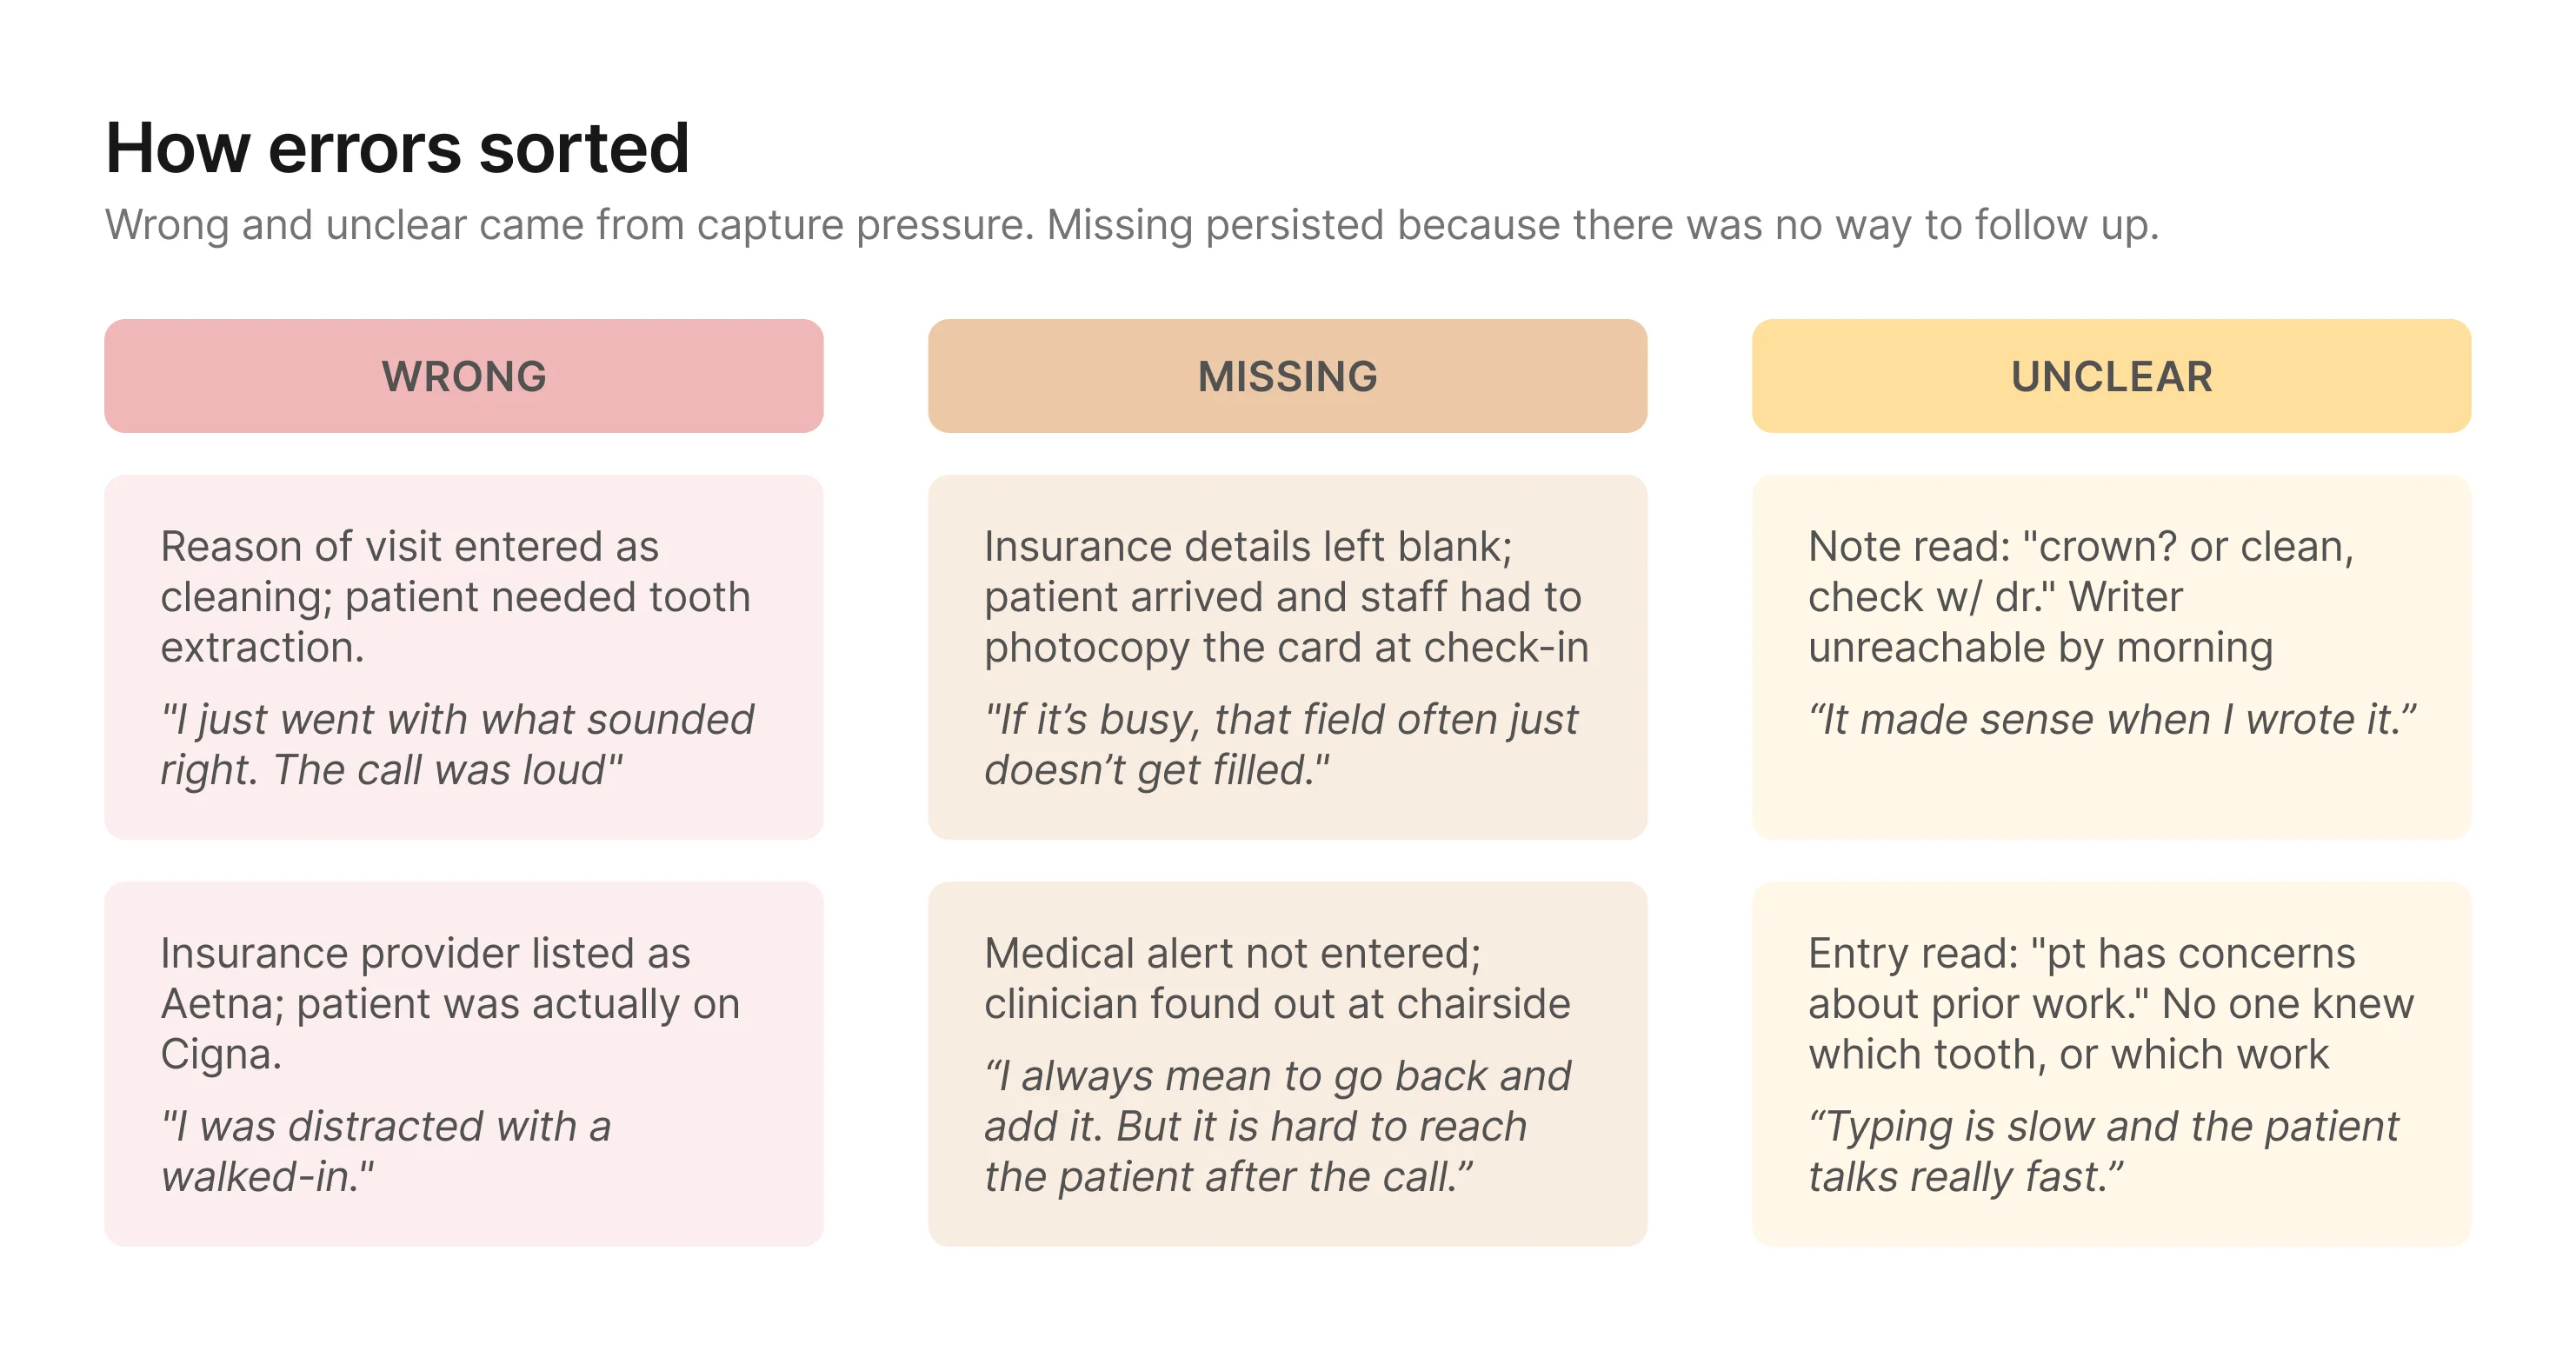Viewport: 2576px width, 1351px height.
Task: Click the quote "I was distracted with a walked-in"
Action: click(x=386, y=1151)
